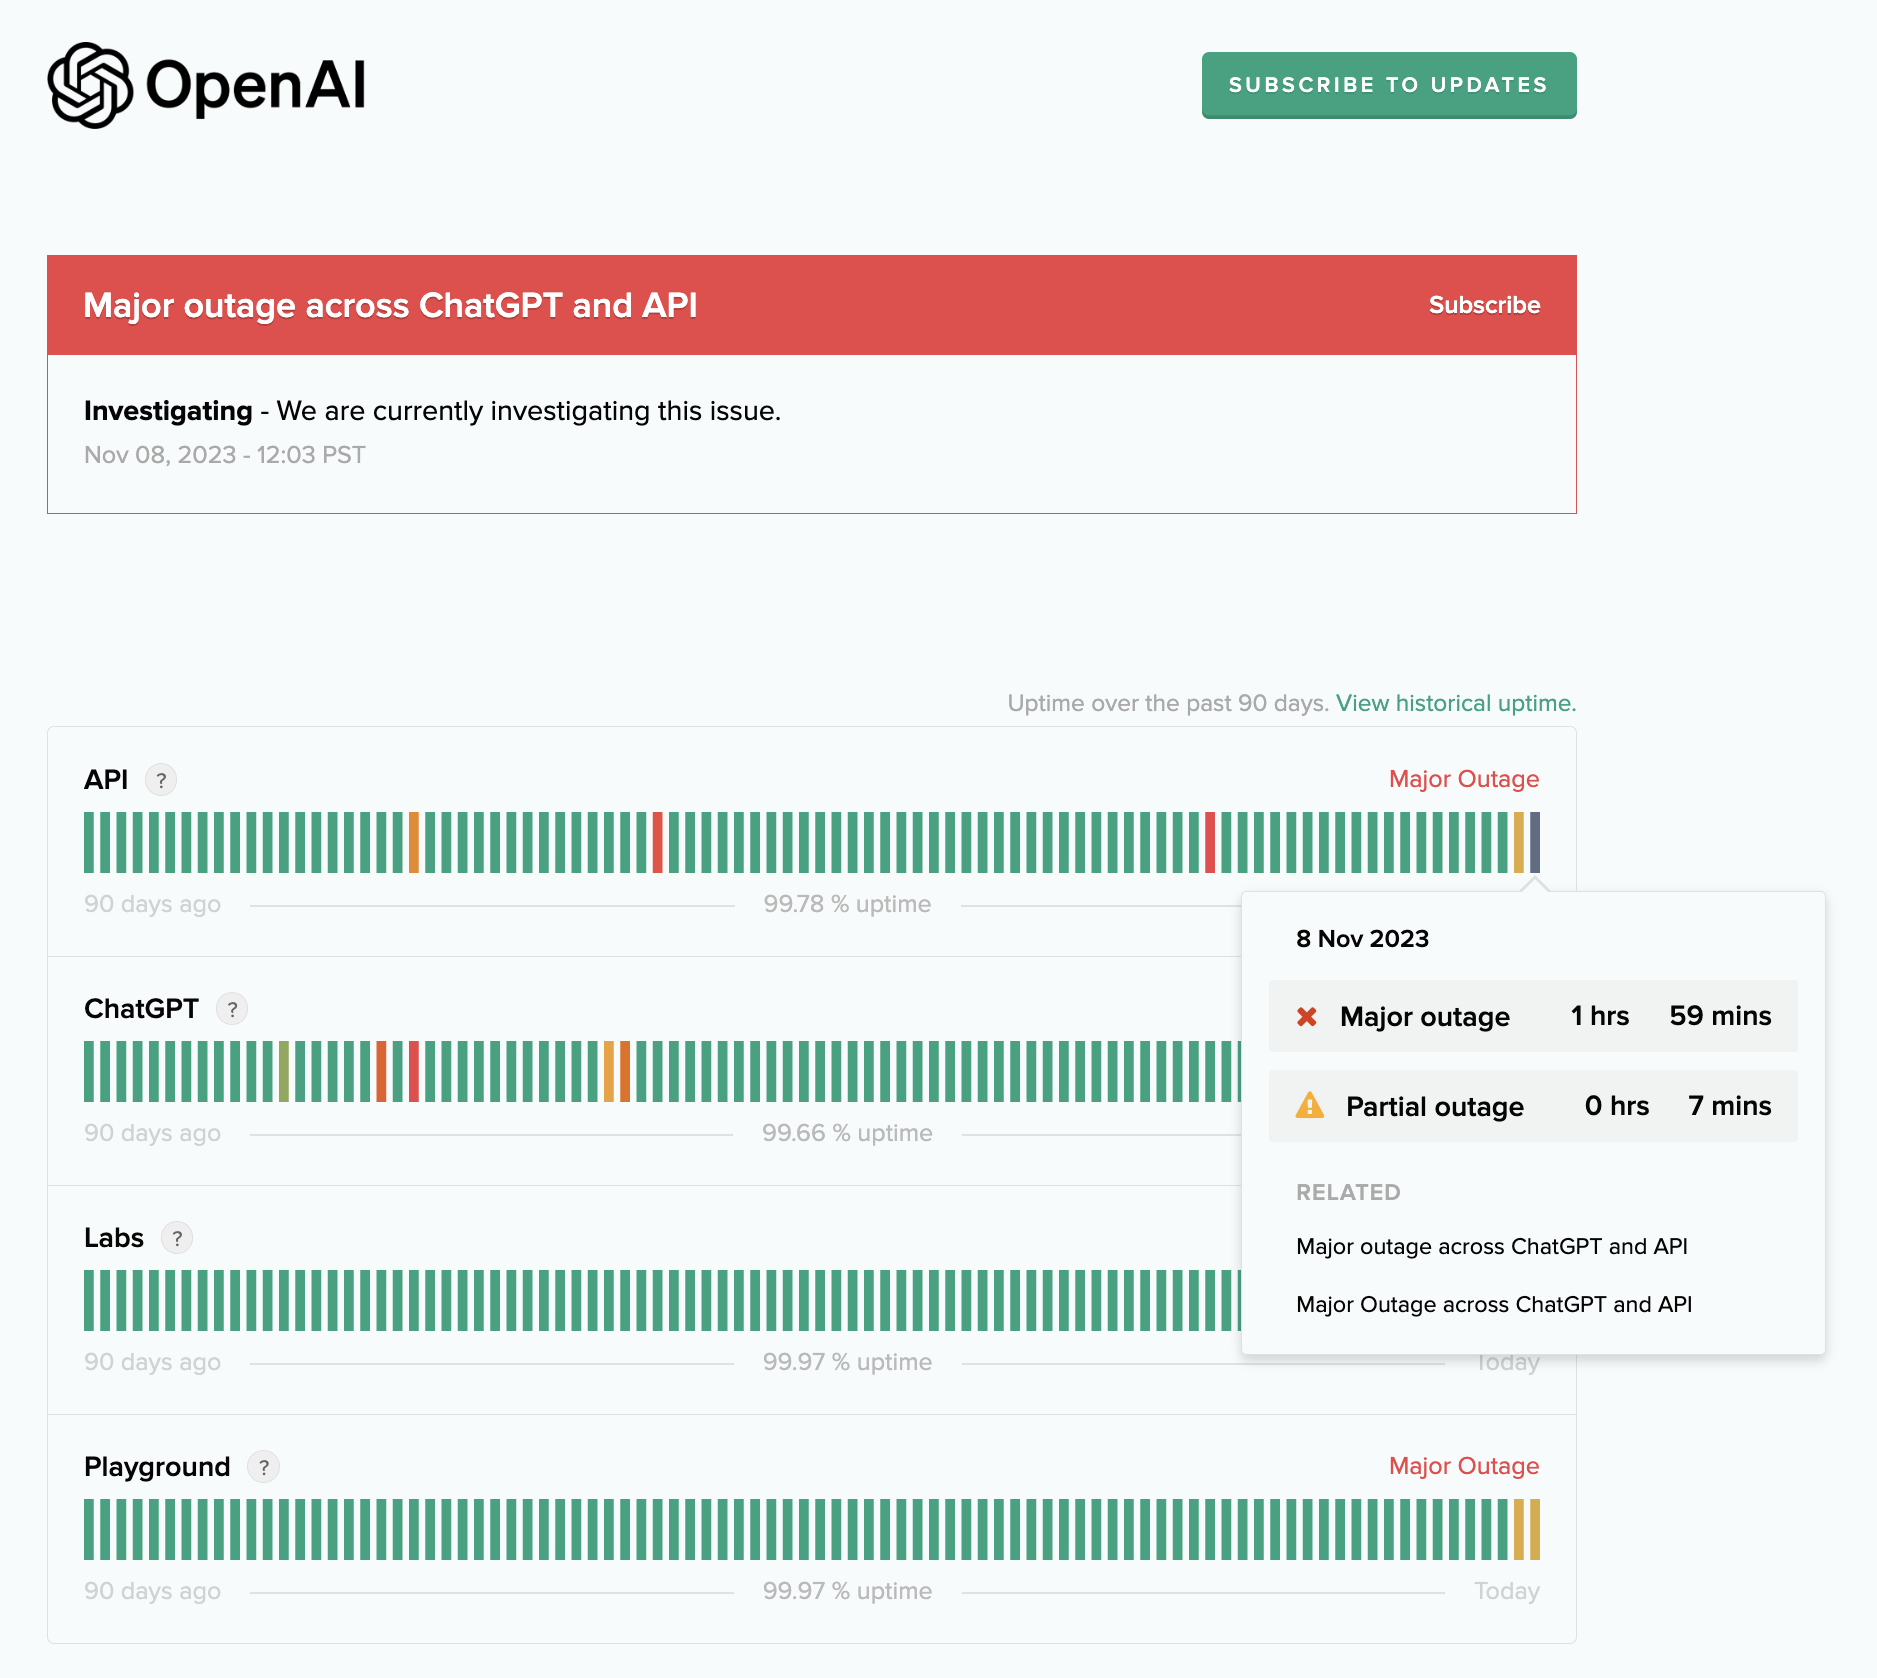1877x1678 pixels.
Task: Open the View historical uptime link
Action: tap(1456, 703)
